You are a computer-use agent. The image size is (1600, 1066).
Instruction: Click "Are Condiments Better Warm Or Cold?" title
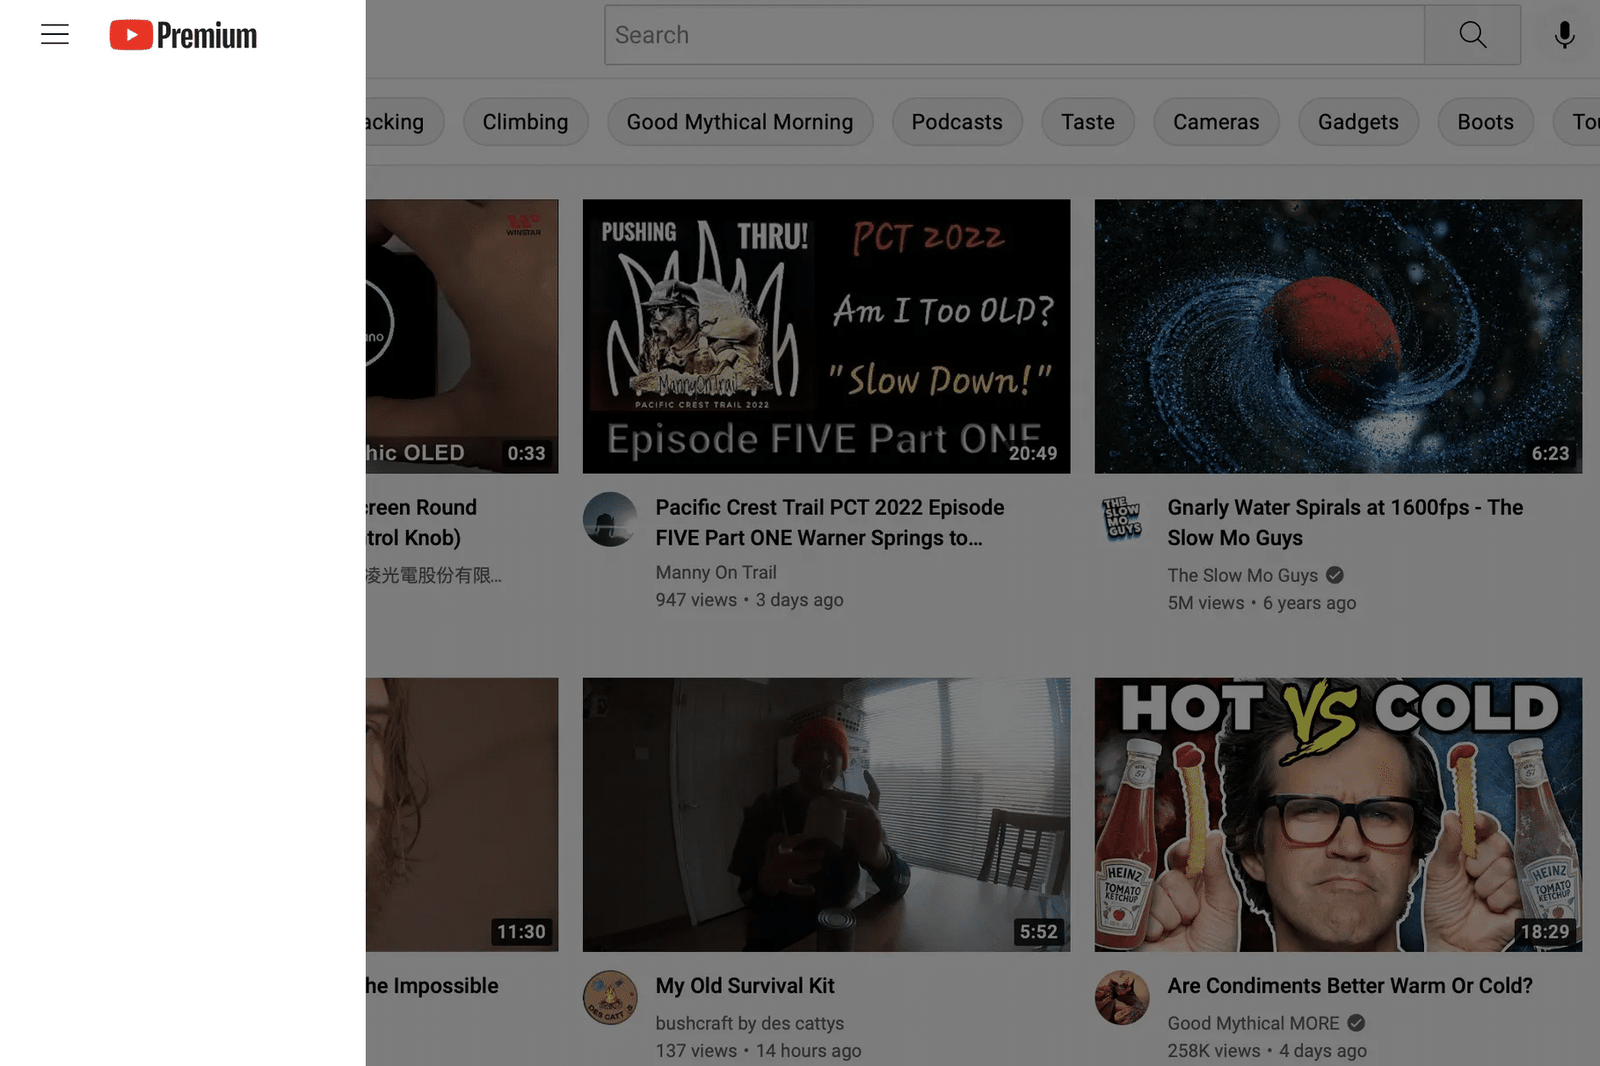[1349, 985]
